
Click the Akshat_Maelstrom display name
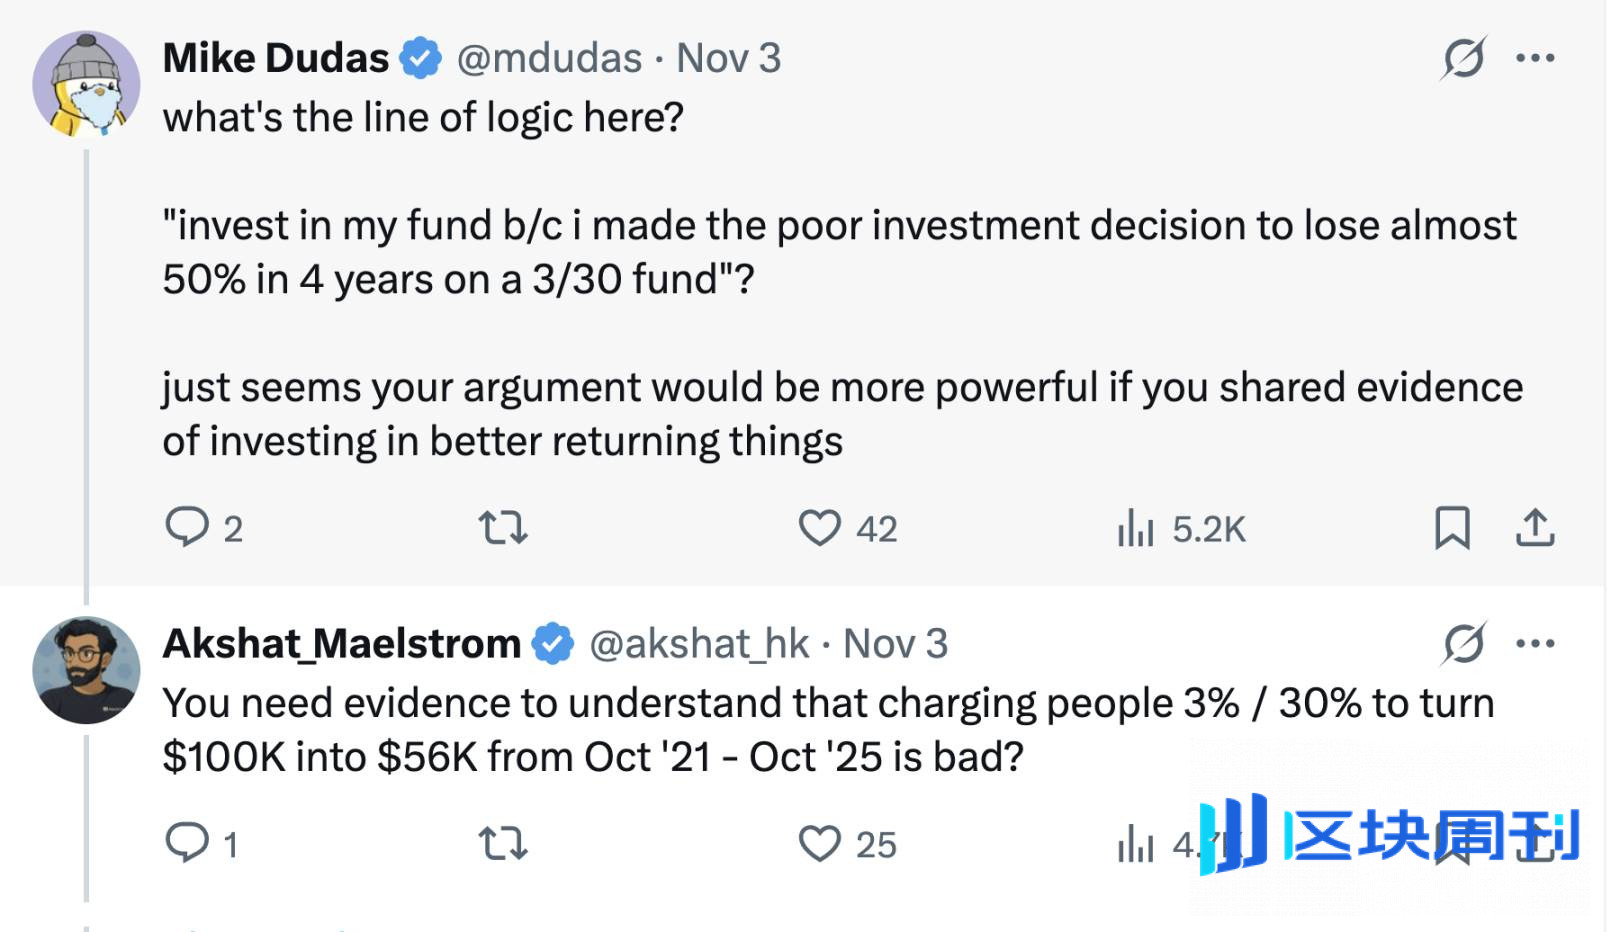(x=341, y=643)
